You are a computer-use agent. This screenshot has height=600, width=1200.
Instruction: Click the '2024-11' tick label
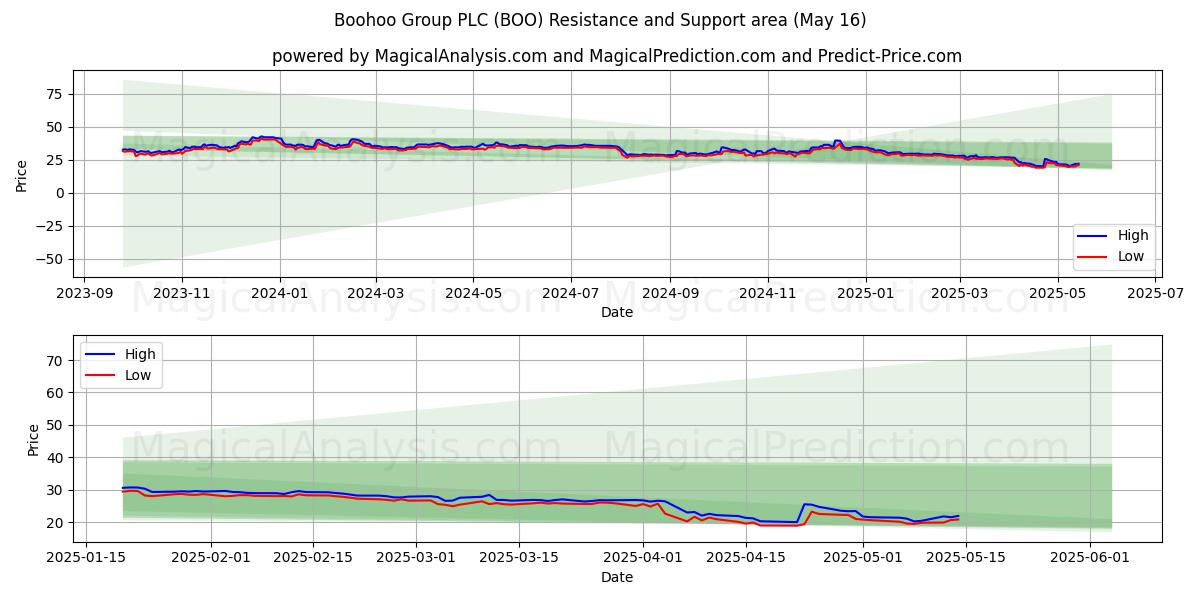click(x=768, y=293)
